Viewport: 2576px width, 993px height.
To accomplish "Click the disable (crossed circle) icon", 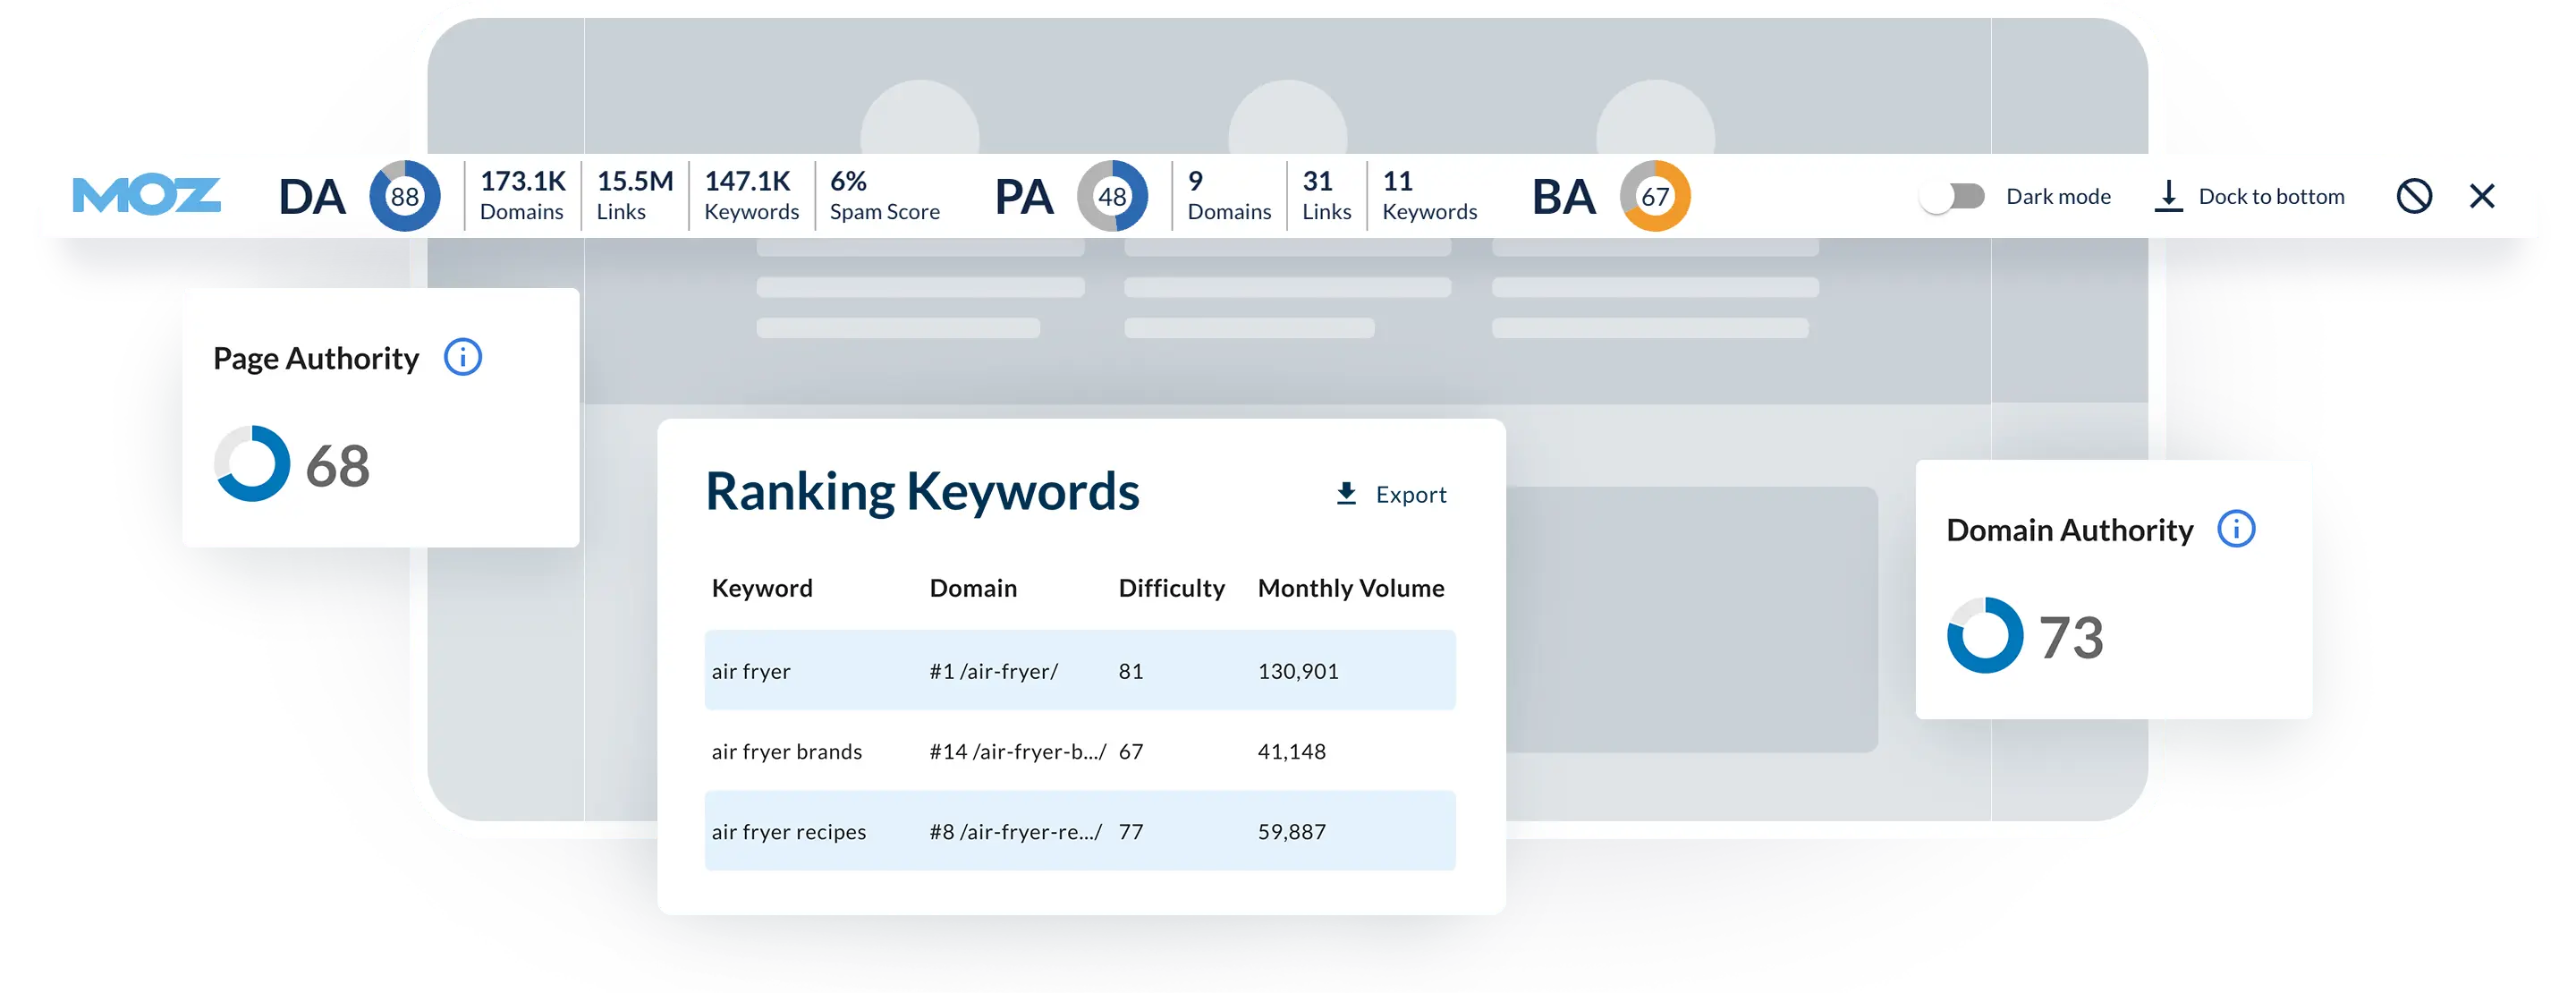I will click(x=2414, y=196).
